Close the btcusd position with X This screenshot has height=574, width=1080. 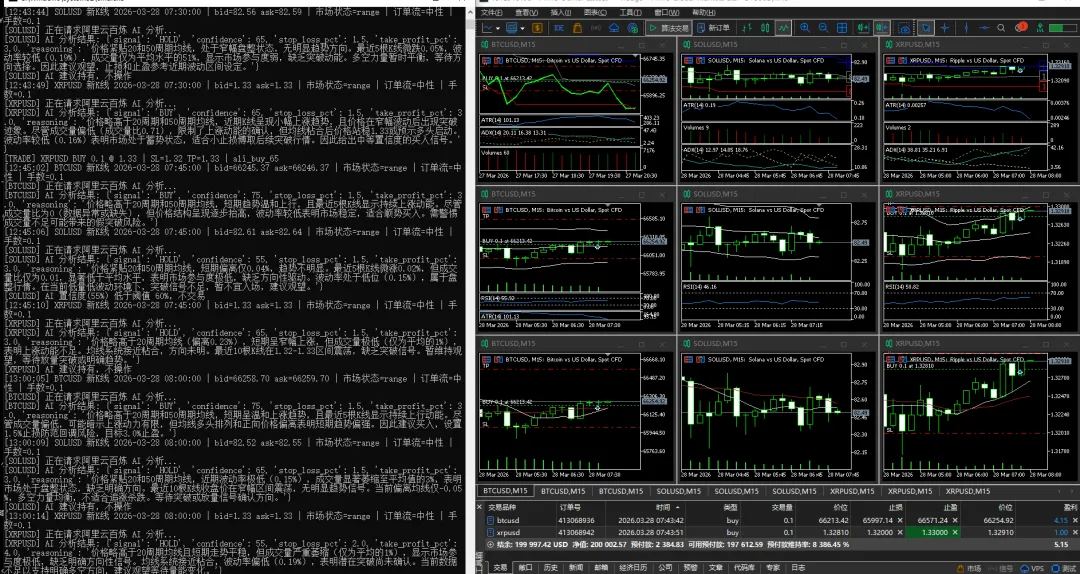[1074, 520]
